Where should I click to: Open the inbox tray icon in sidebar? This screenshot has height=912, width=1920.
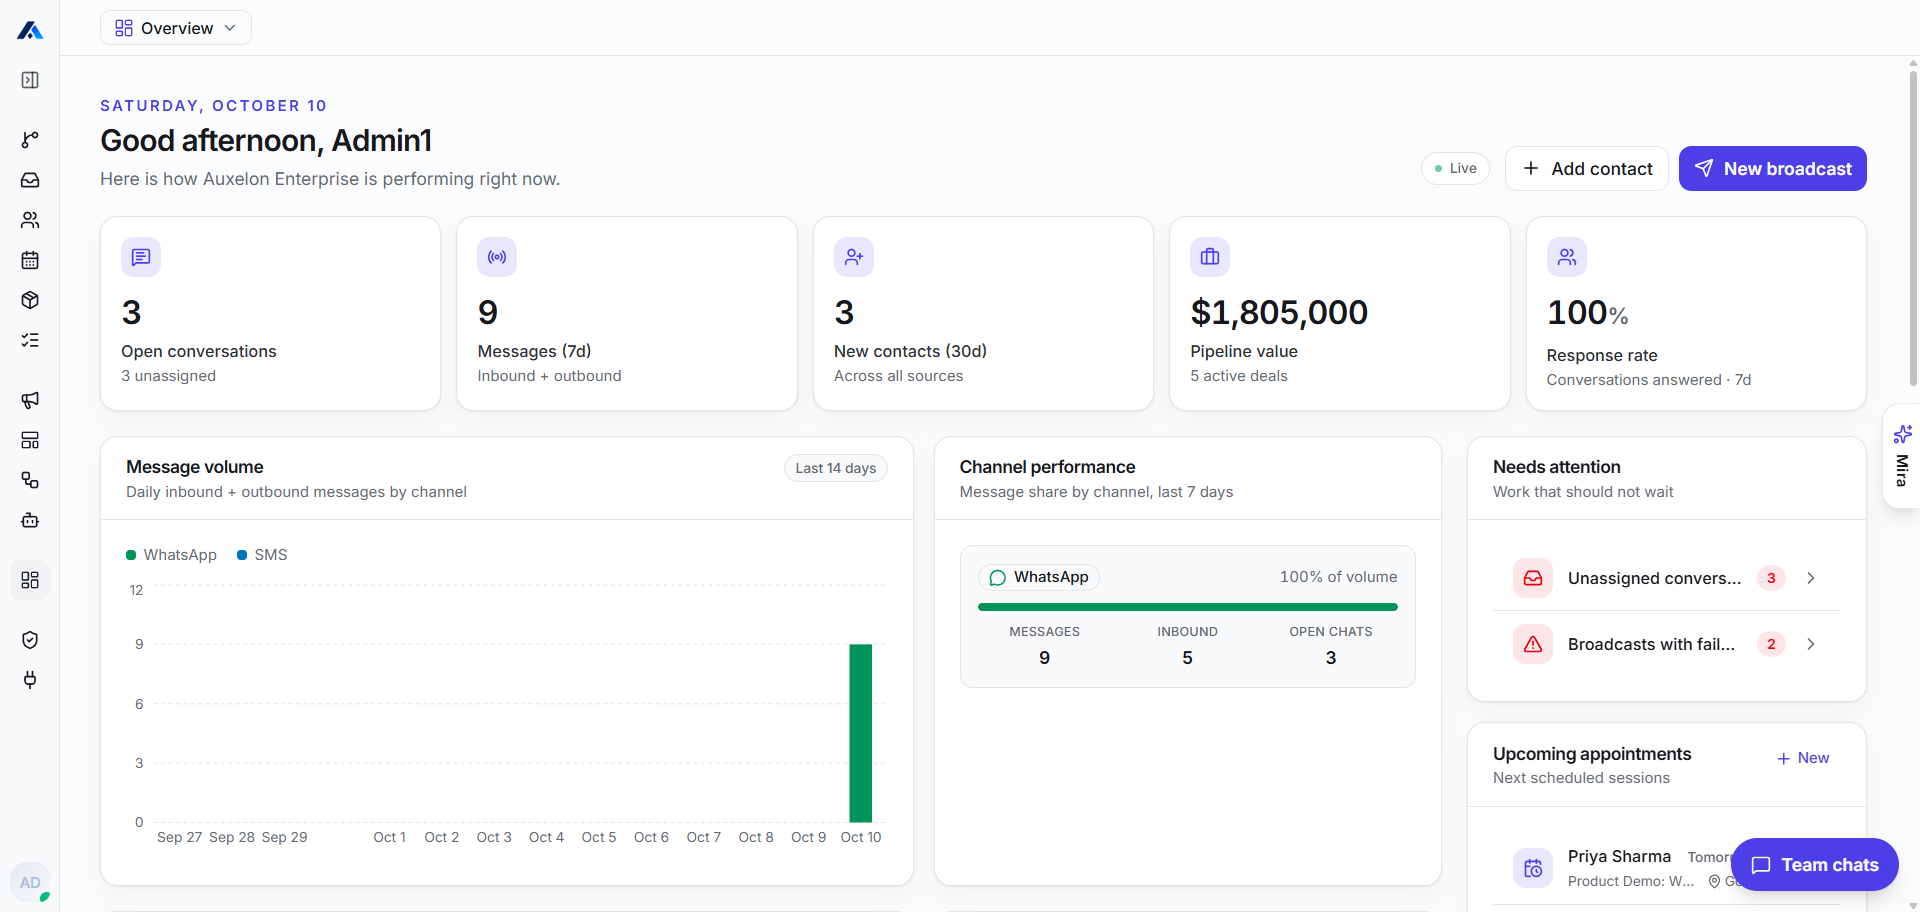(30, 180)
